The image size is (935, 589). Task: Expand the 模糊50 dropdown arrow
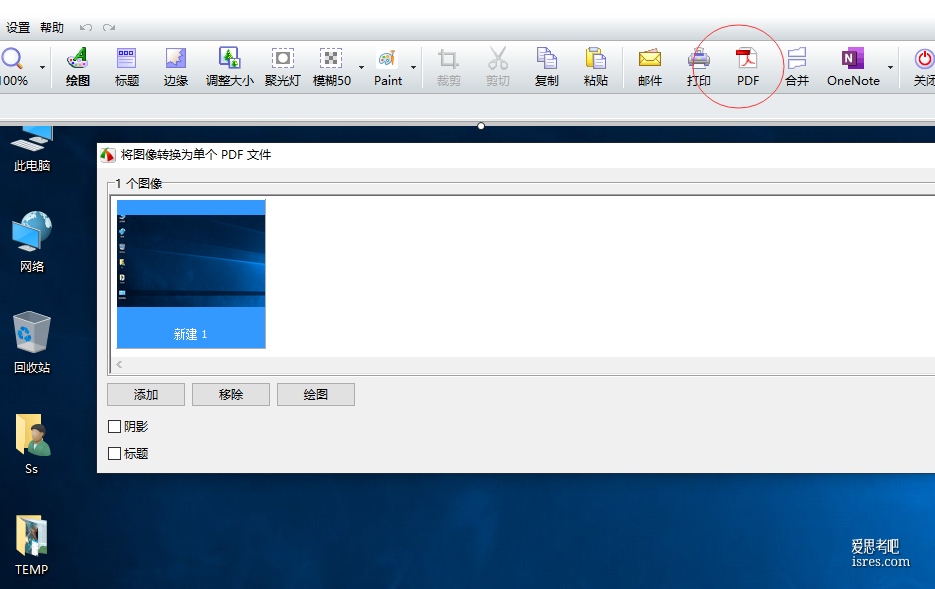coord(361,67)
